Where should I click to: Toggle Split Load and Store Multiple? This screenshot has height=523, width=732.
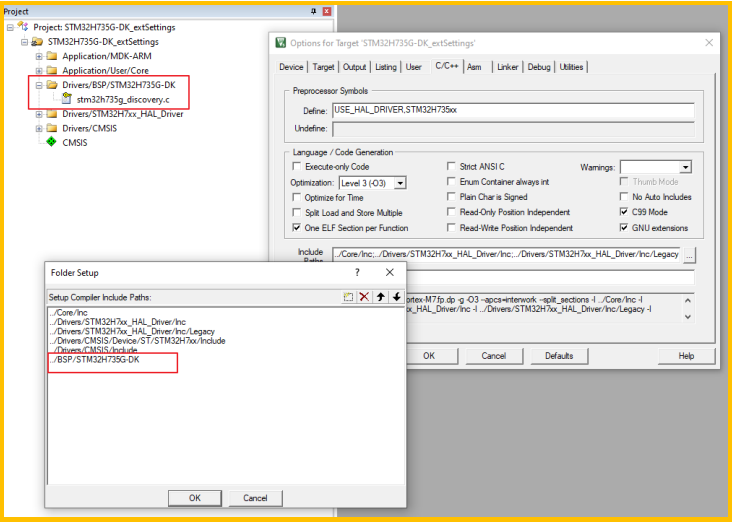point(296,212)
